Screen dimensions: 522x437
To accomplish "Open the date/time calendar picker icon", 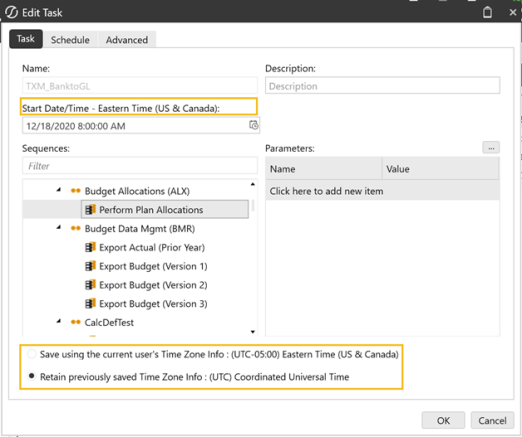I will [253, 125].
